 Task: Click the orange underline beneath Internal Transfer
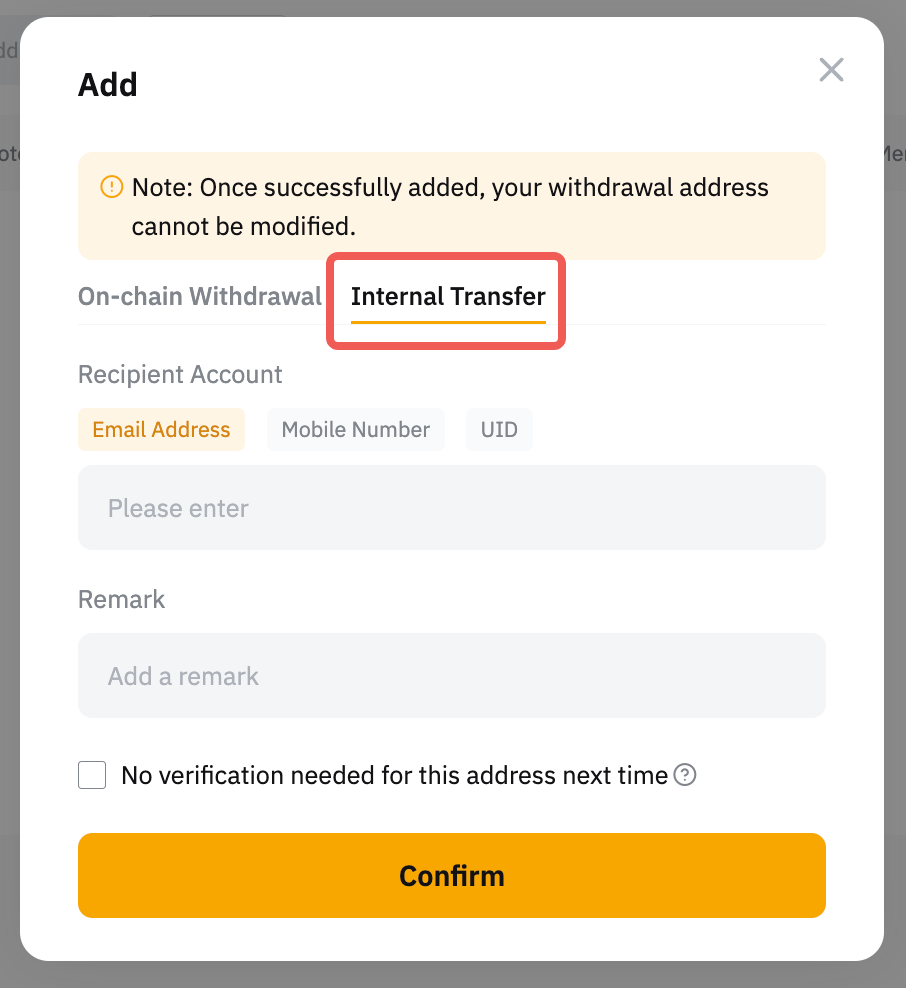[x=448, y=323]
